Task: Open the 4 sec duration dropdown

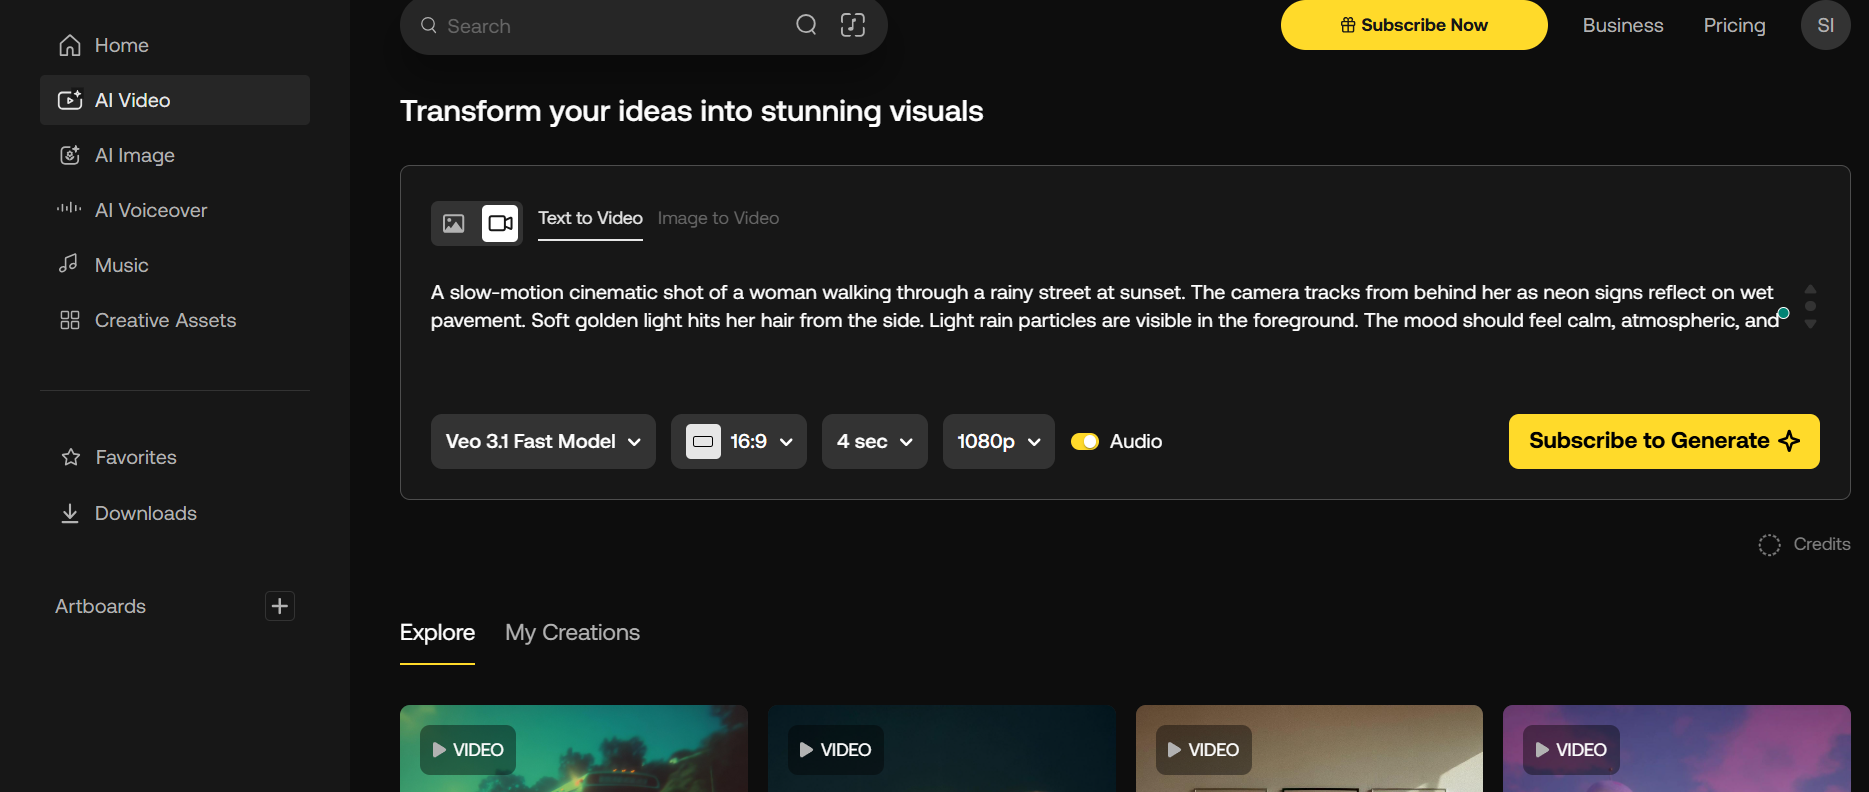Action: (x=874, y=441)
